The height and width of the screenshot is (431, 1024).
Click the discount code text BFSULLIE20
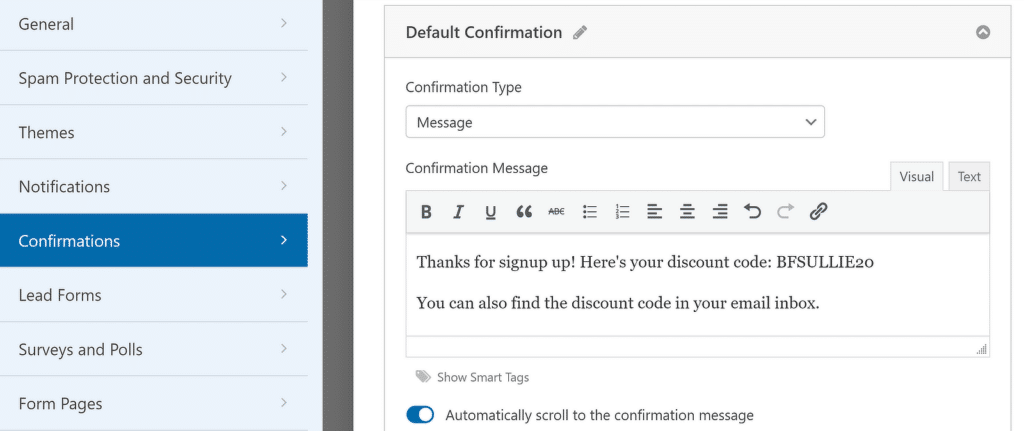[x=825, y=263]
